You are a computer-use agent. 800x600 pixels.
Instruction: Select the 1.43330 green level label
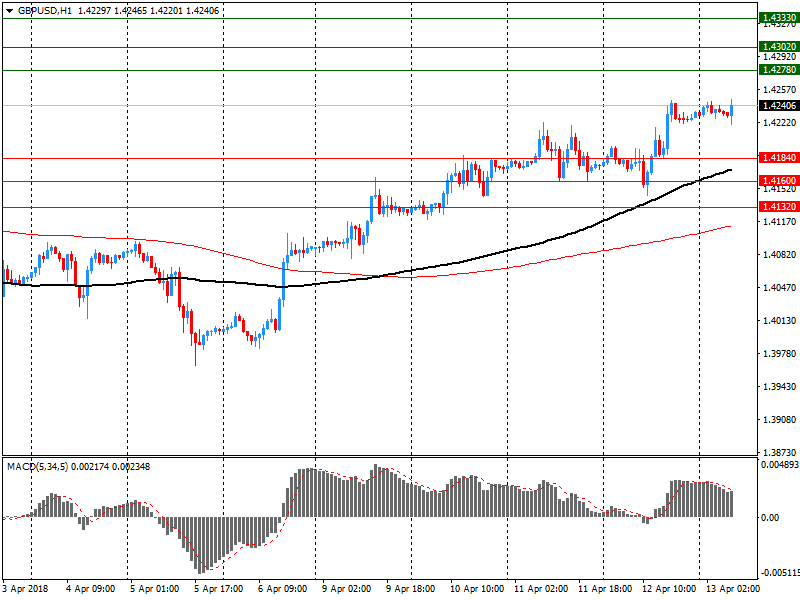(779, 18)
